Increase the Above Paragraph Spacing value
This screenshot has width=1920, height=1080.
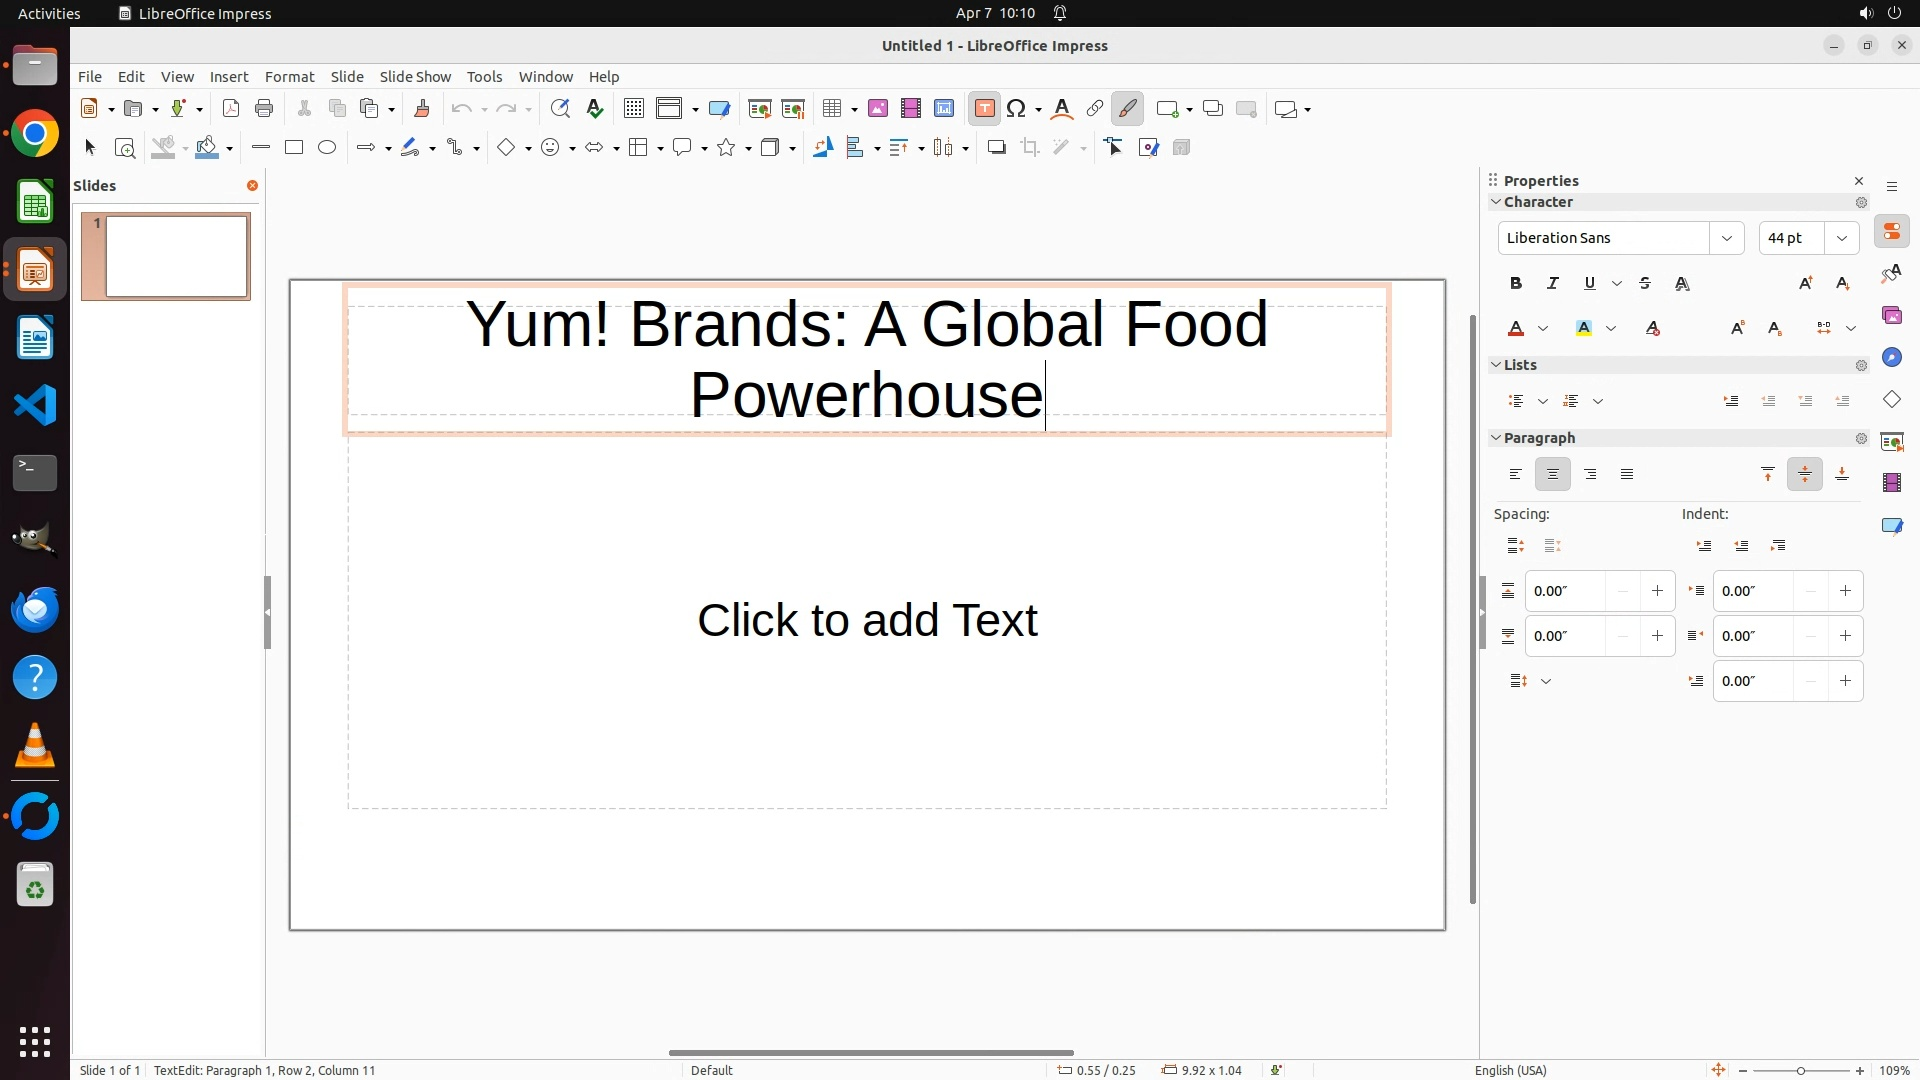(x=1657, y=591)
